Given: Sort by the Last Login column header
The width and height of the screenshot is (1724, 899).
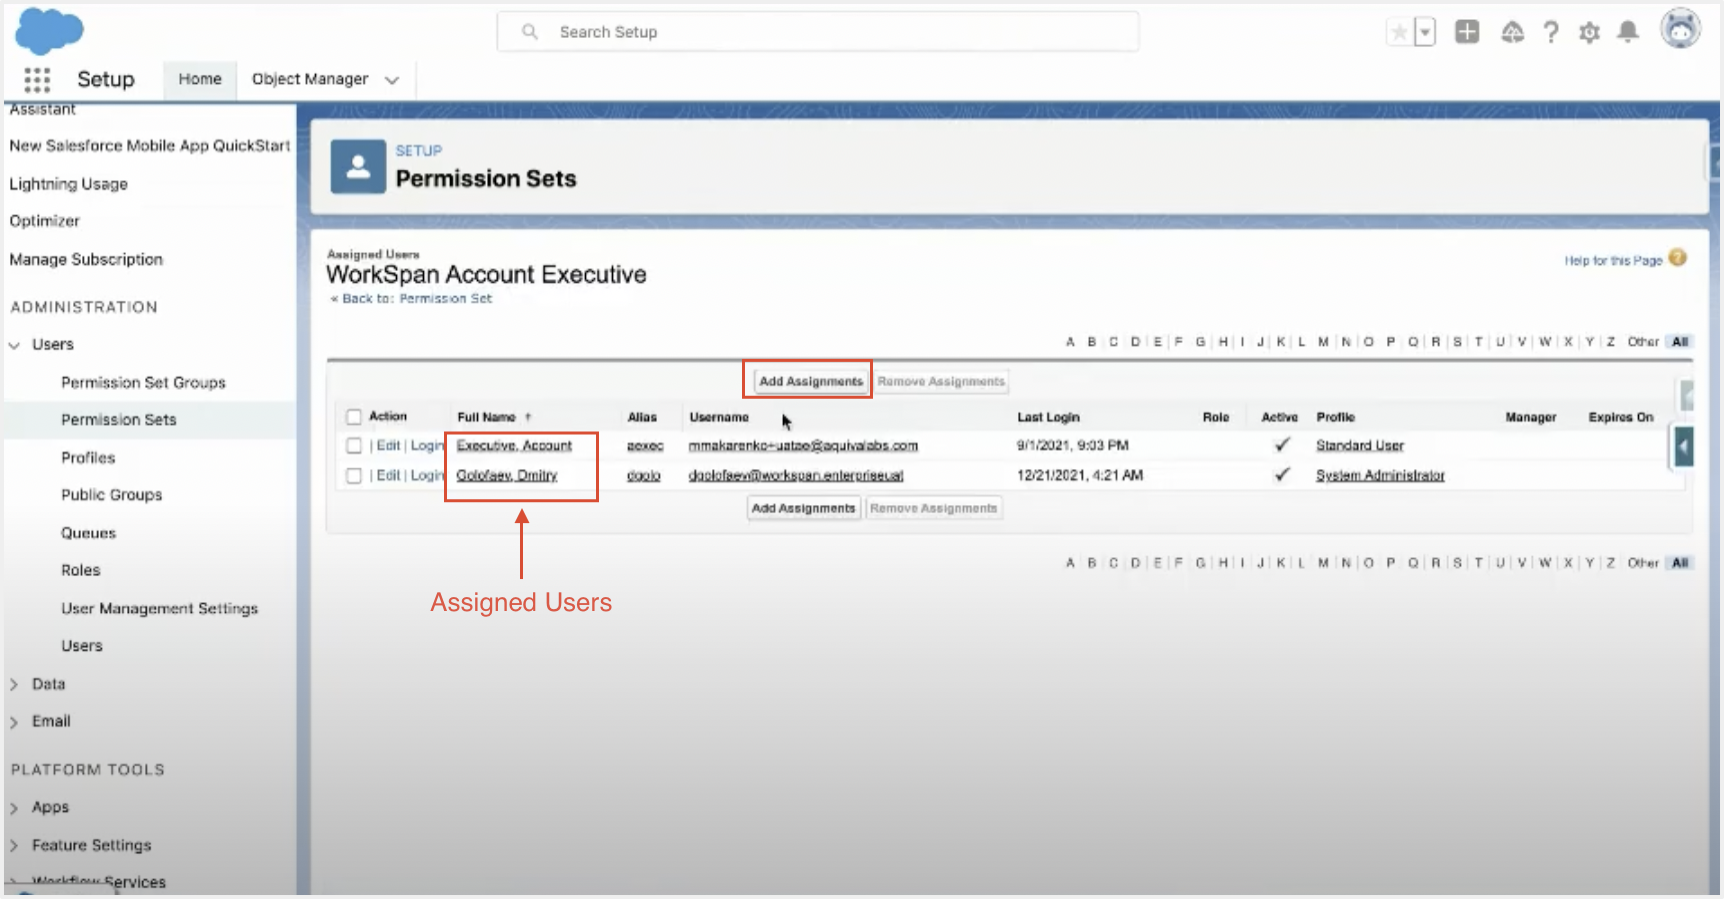Looking at the screenshot, I should (x=1048, y=417).
